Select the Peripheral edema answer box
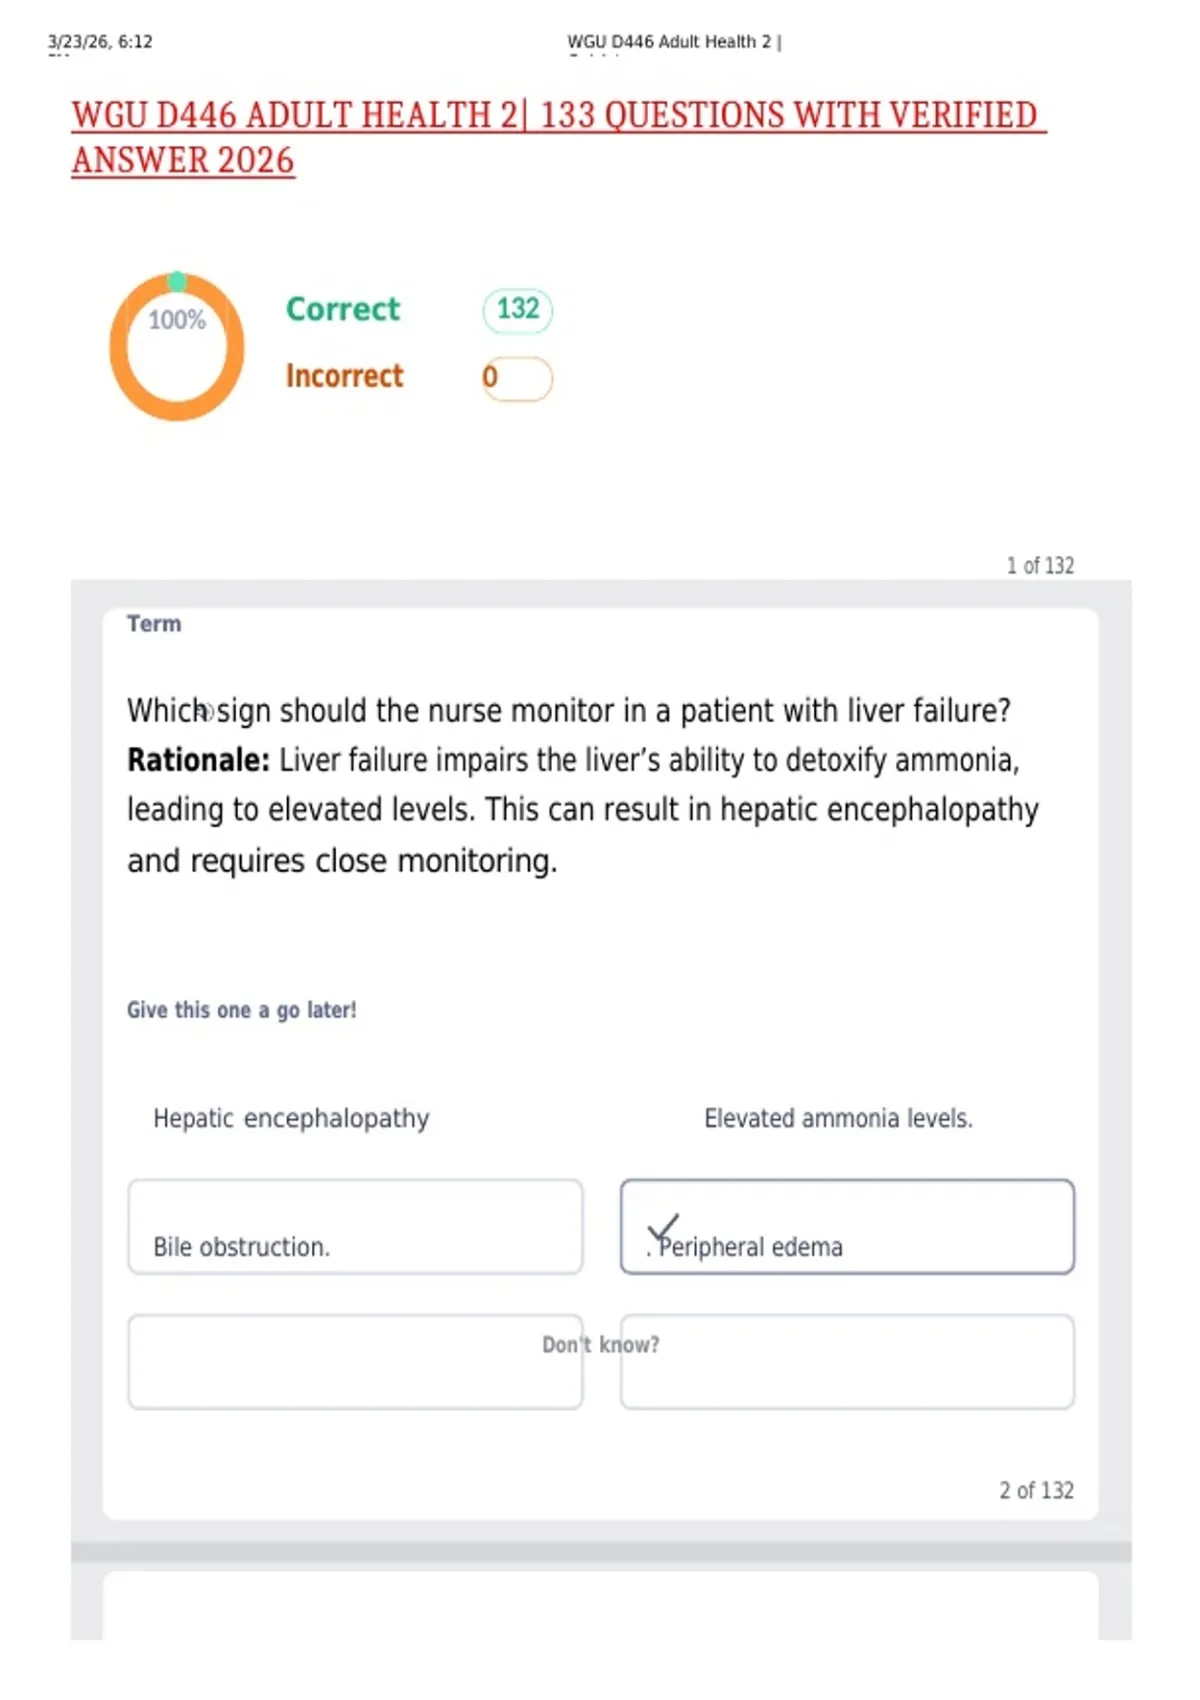The width and height of the screenshot is (1200, 1700). tap(847, 1227)
